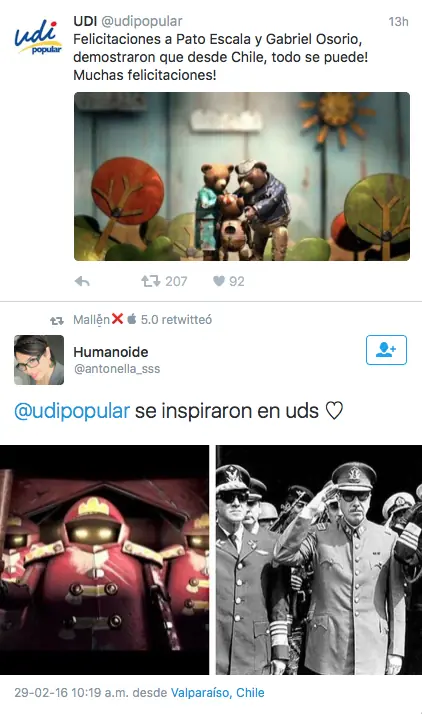View the bear family animation image

[242, 177]
